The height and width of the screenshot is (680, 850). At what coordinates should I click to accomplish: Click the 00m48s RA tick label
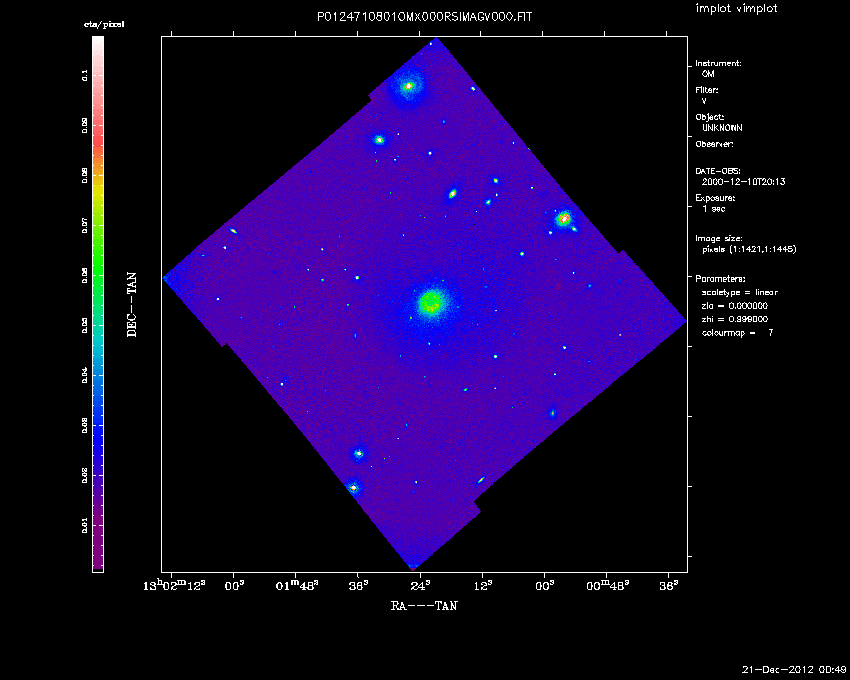(x=608, y=586)
